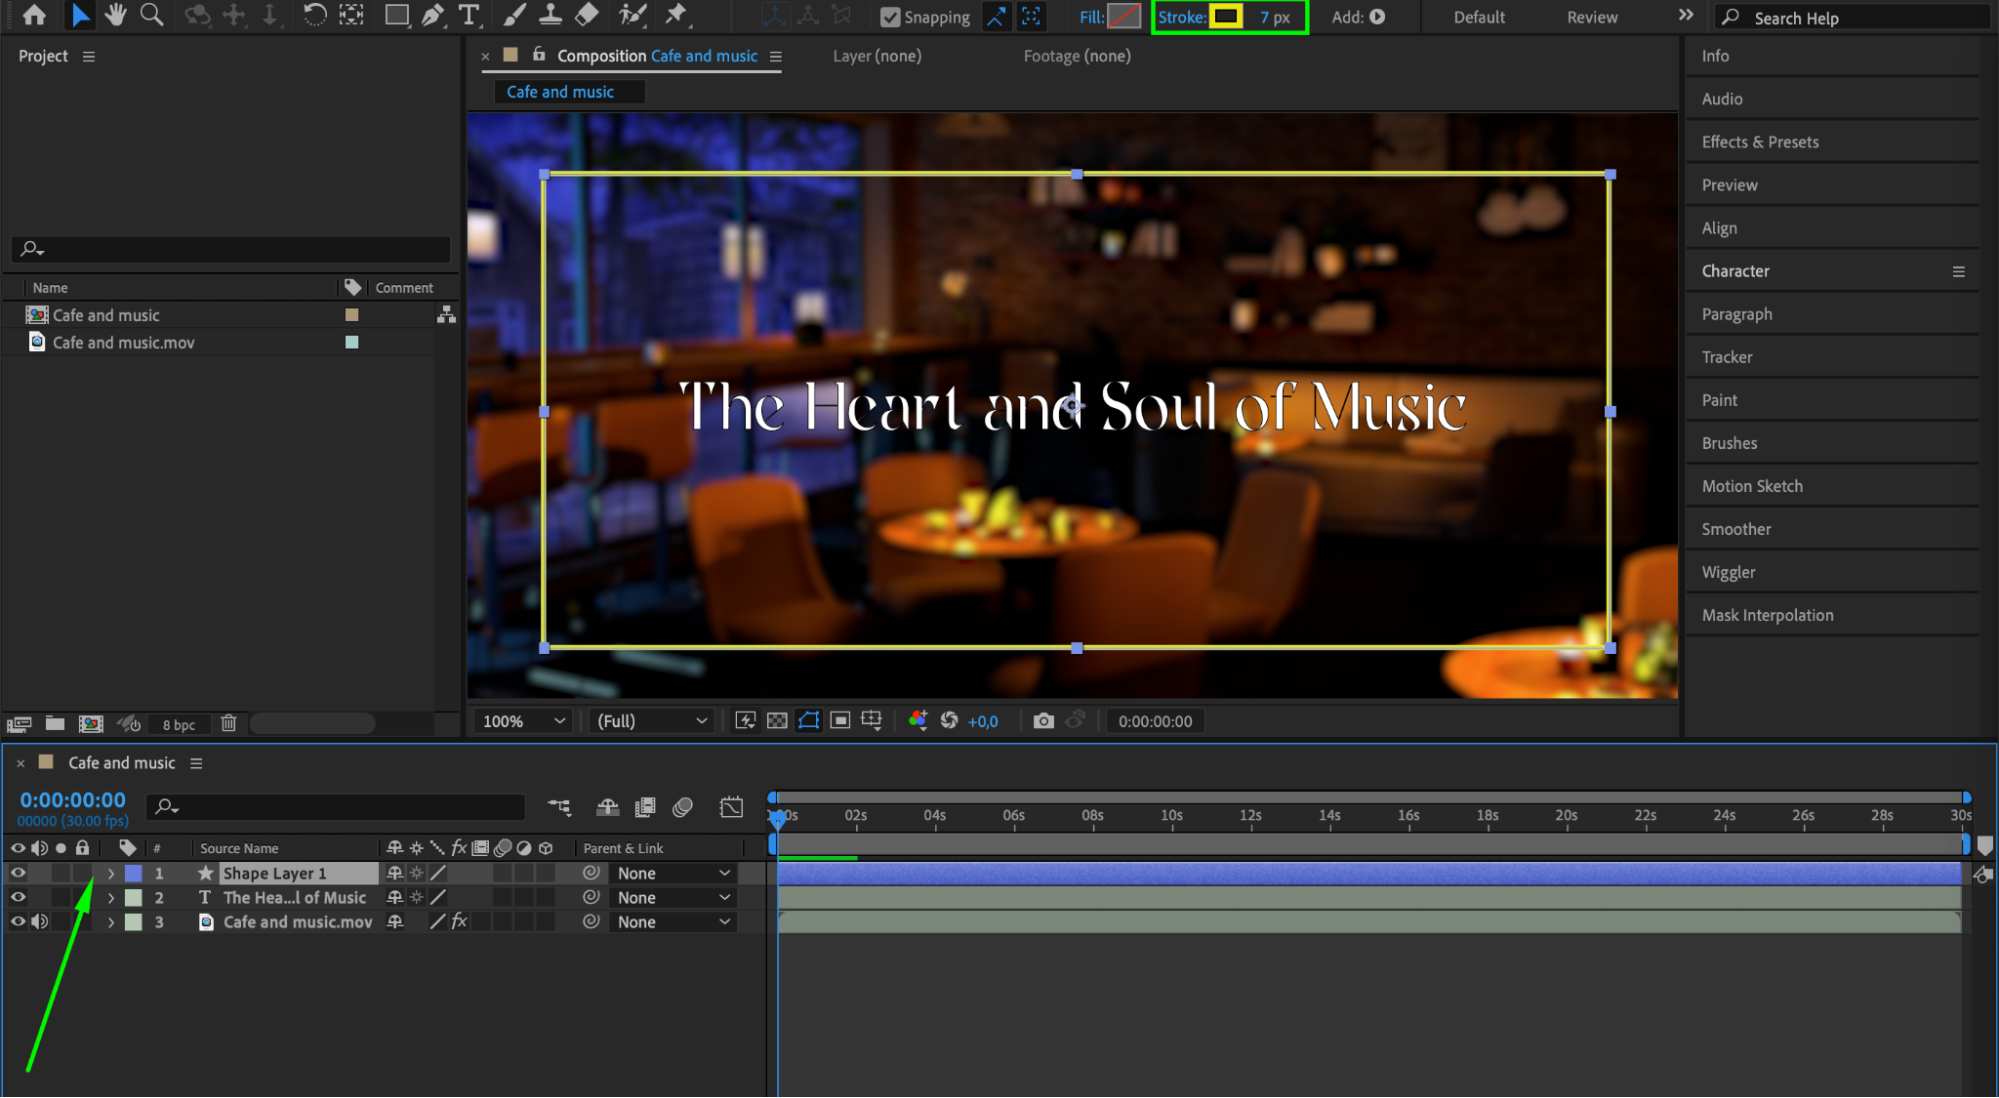Click the yellow Stroke color swatch
Viewport: 1999px width, 1098px height.
tap(1225, 17)
